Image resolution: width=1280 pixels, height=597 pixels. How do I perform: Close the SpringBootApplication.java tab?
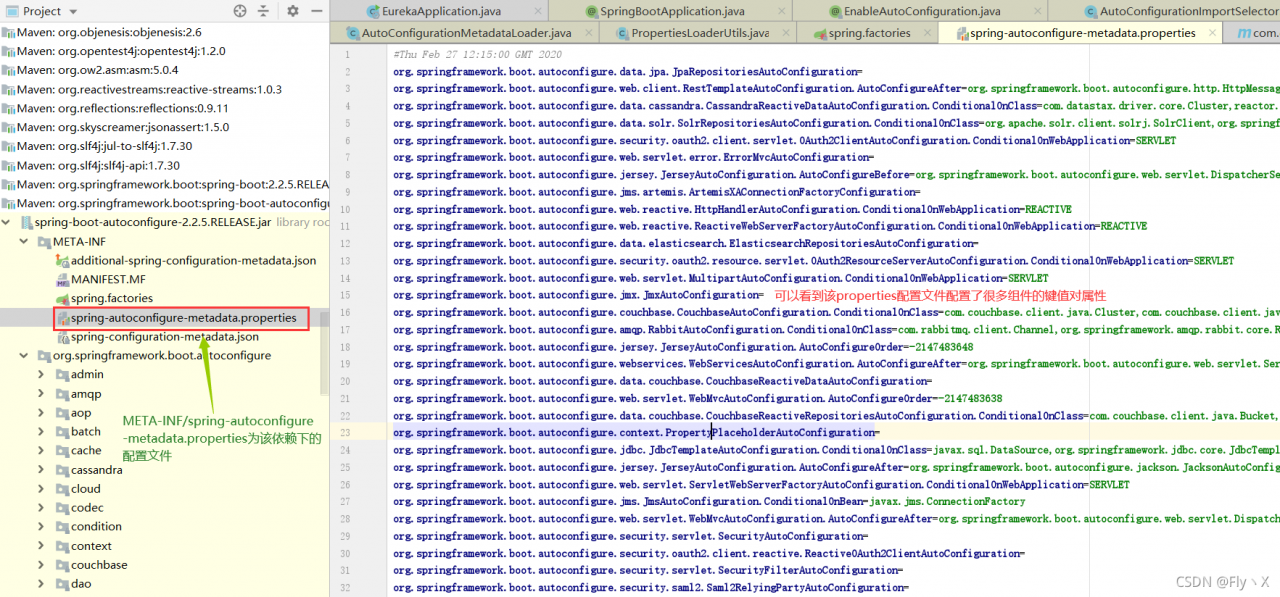coord(783,11)
